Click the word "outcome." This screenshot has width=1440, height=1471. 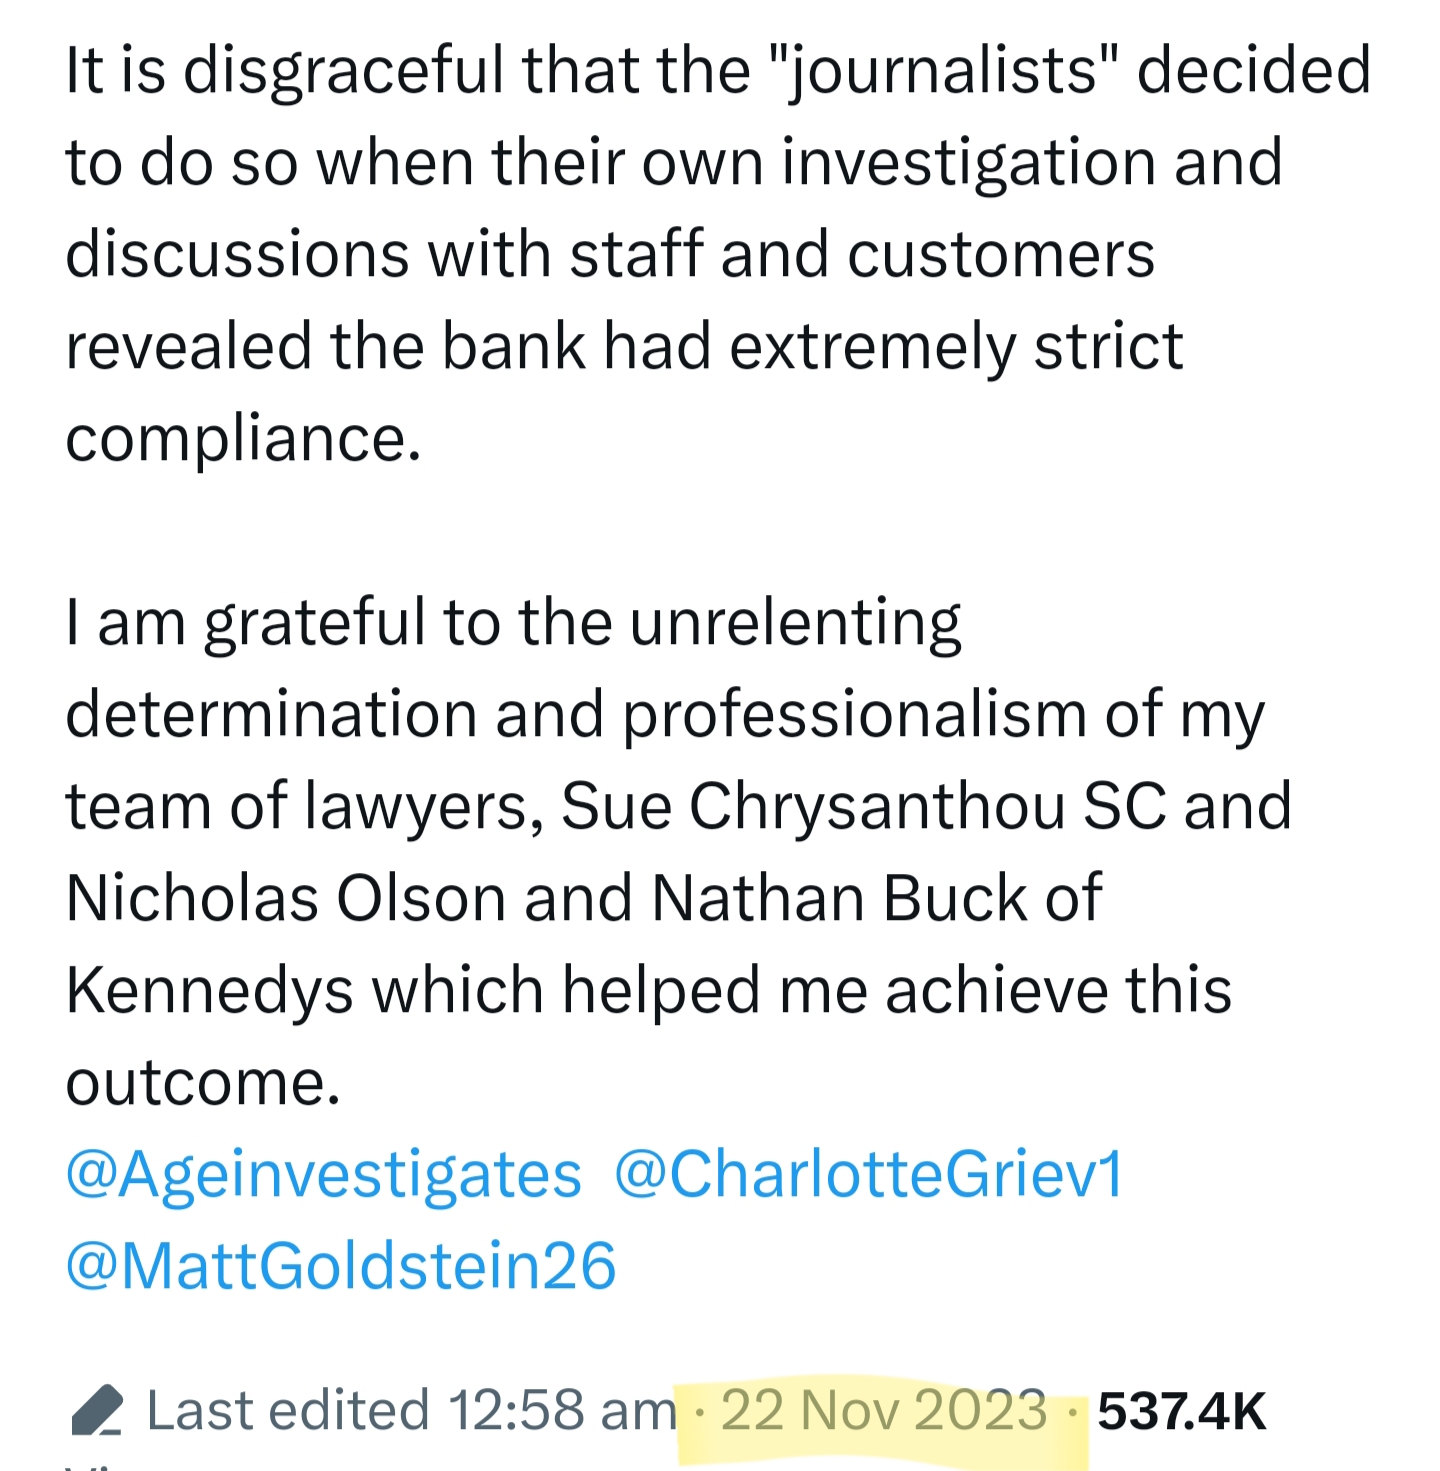(x=203, y=1082)
